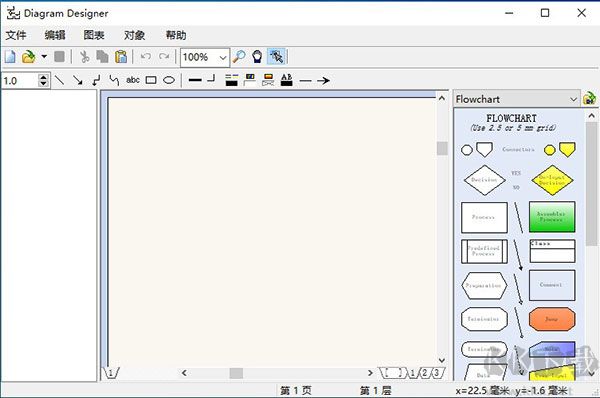Click canvas horizontal scrollbar left arrow
Screen dimensions: 600x398
(x=184, y=373)
